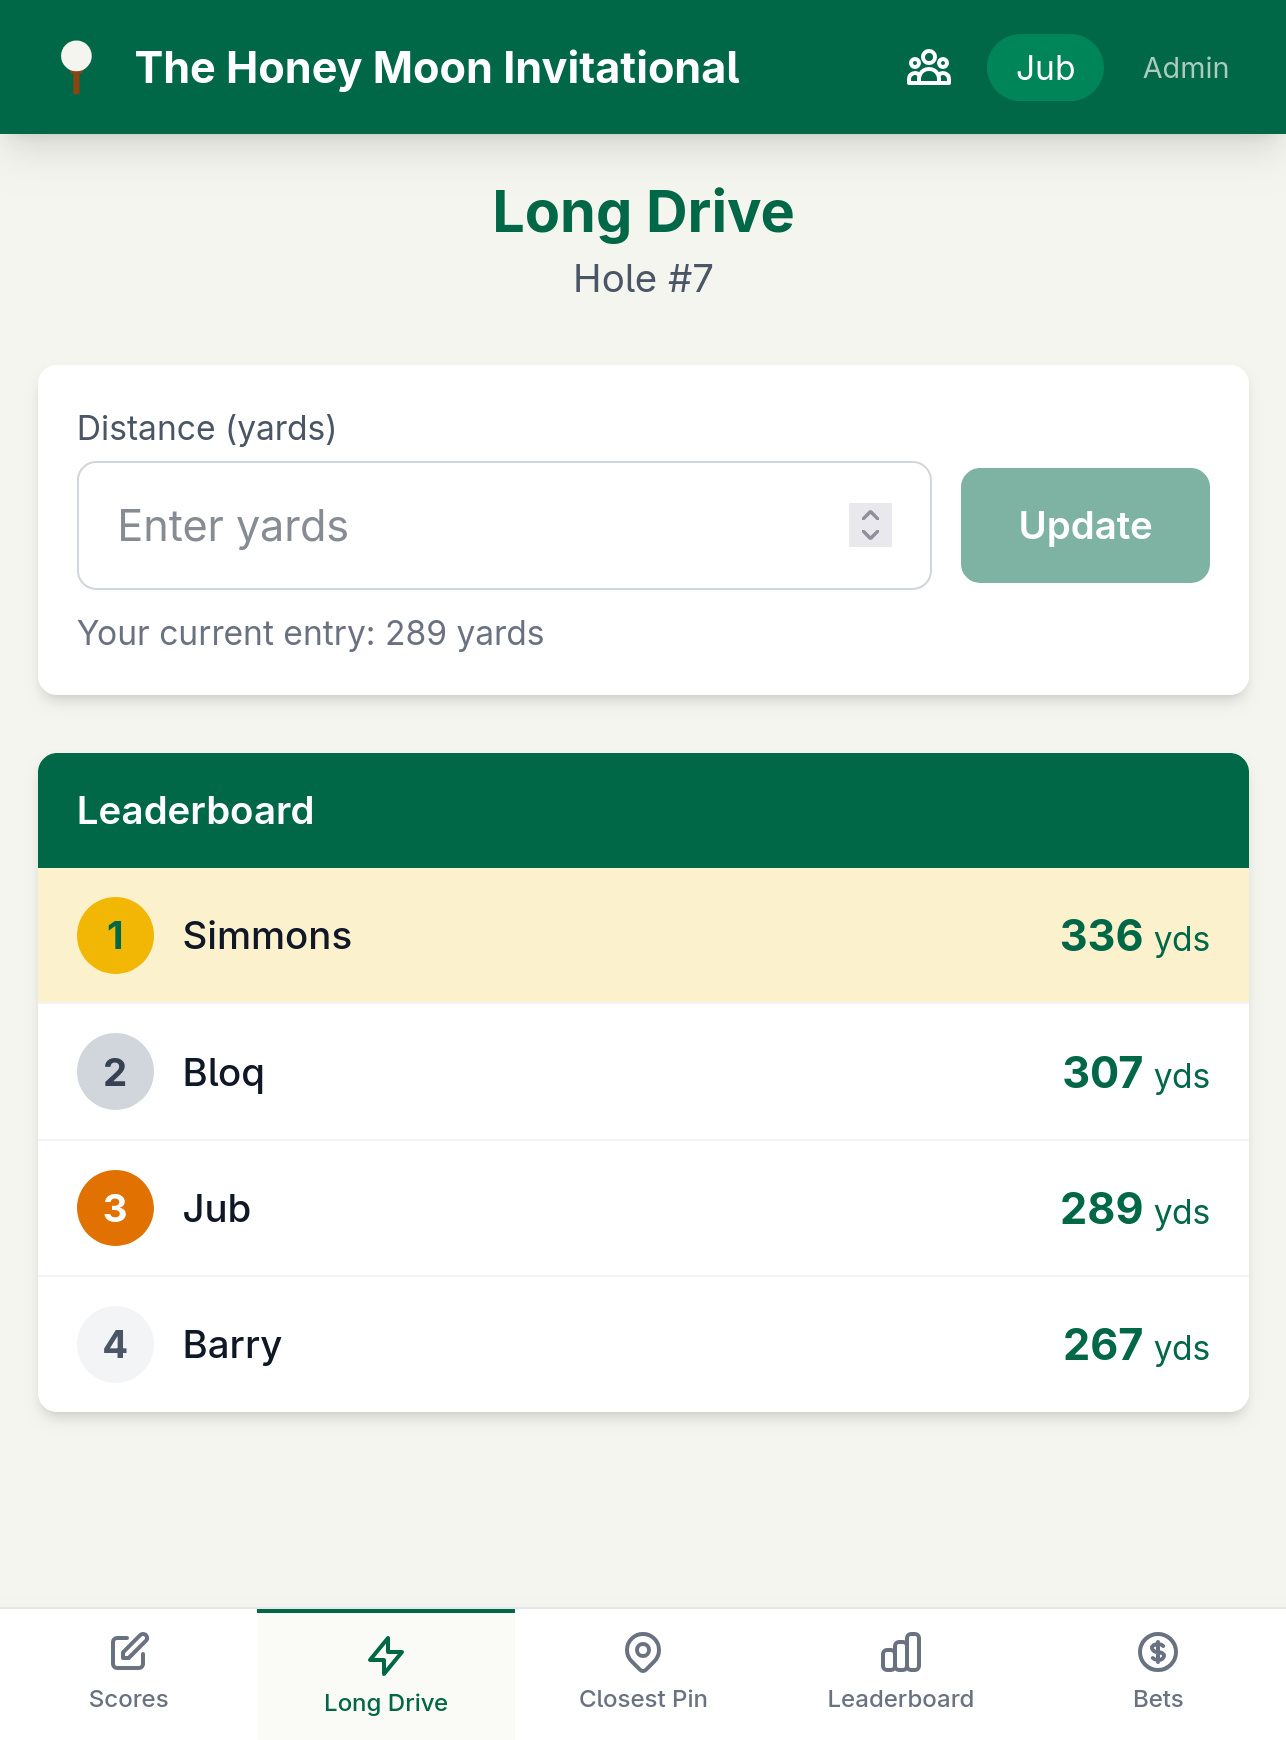Image resolution: width=1286 pixels, height=1740 pixels.
Task: Click The Honey Moon Invitational title
Action: pyautogui.click(x=437, y=68)
